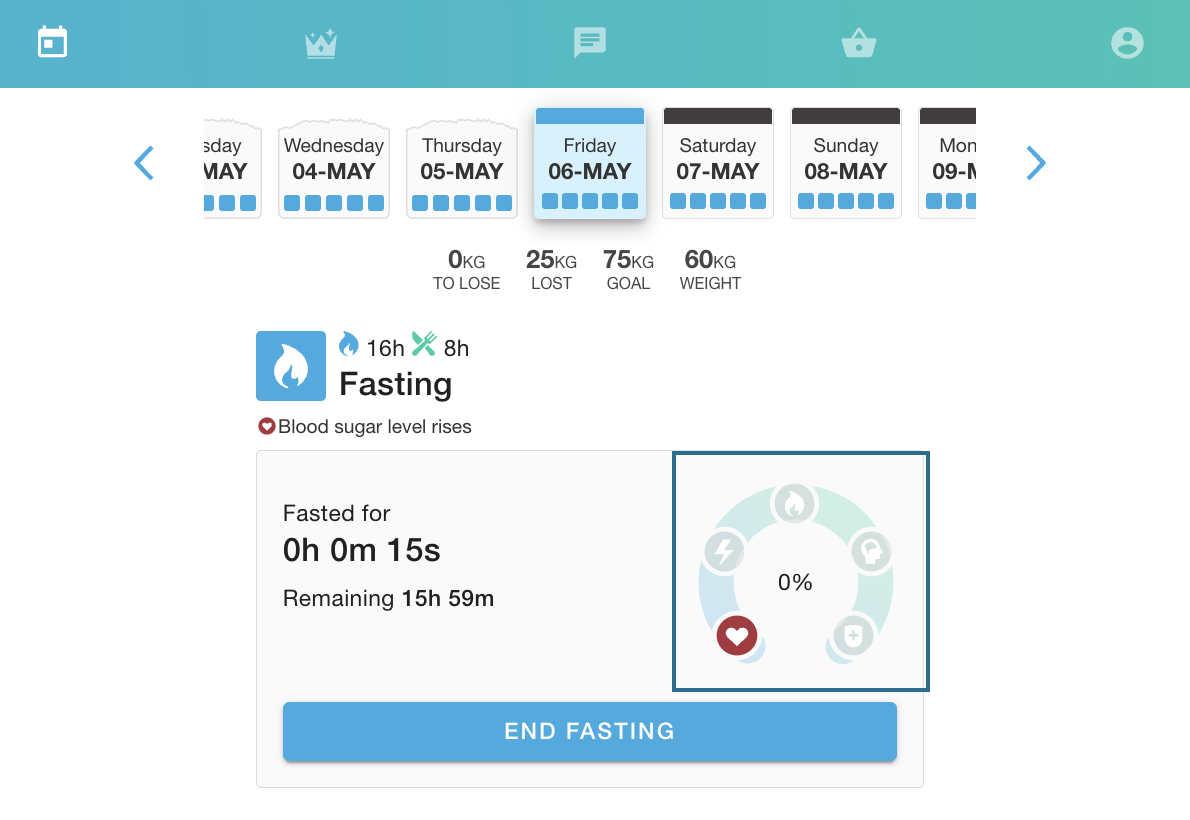Select the lightning bolt stage icon

tap(723, 551)
